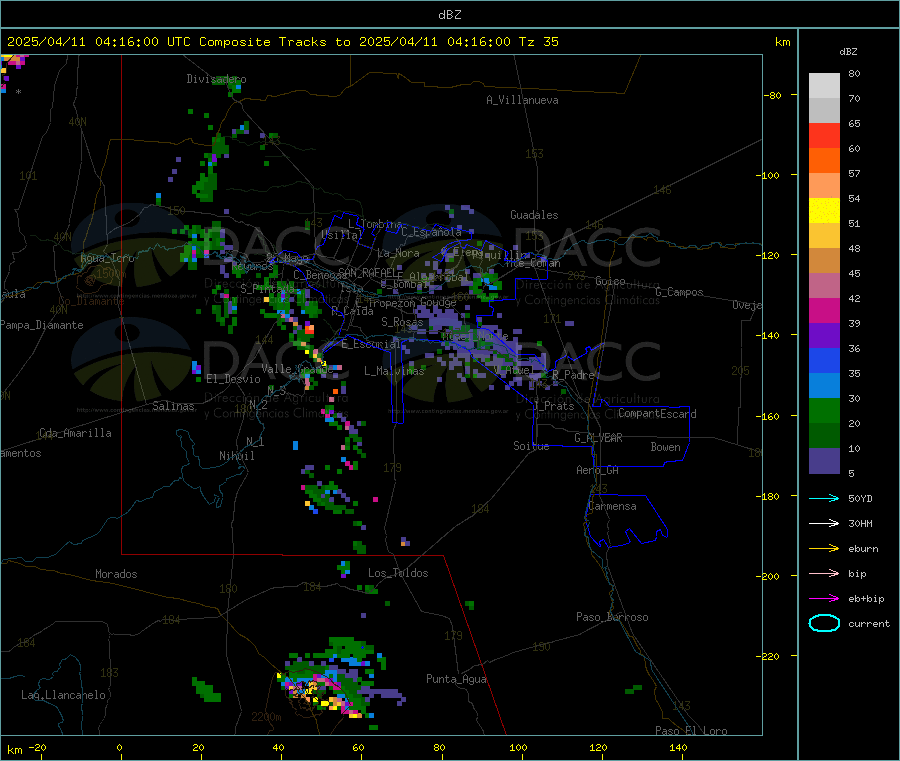Click the Morados map label
Viewport: 900px width, 761px height.
point(117,574)
